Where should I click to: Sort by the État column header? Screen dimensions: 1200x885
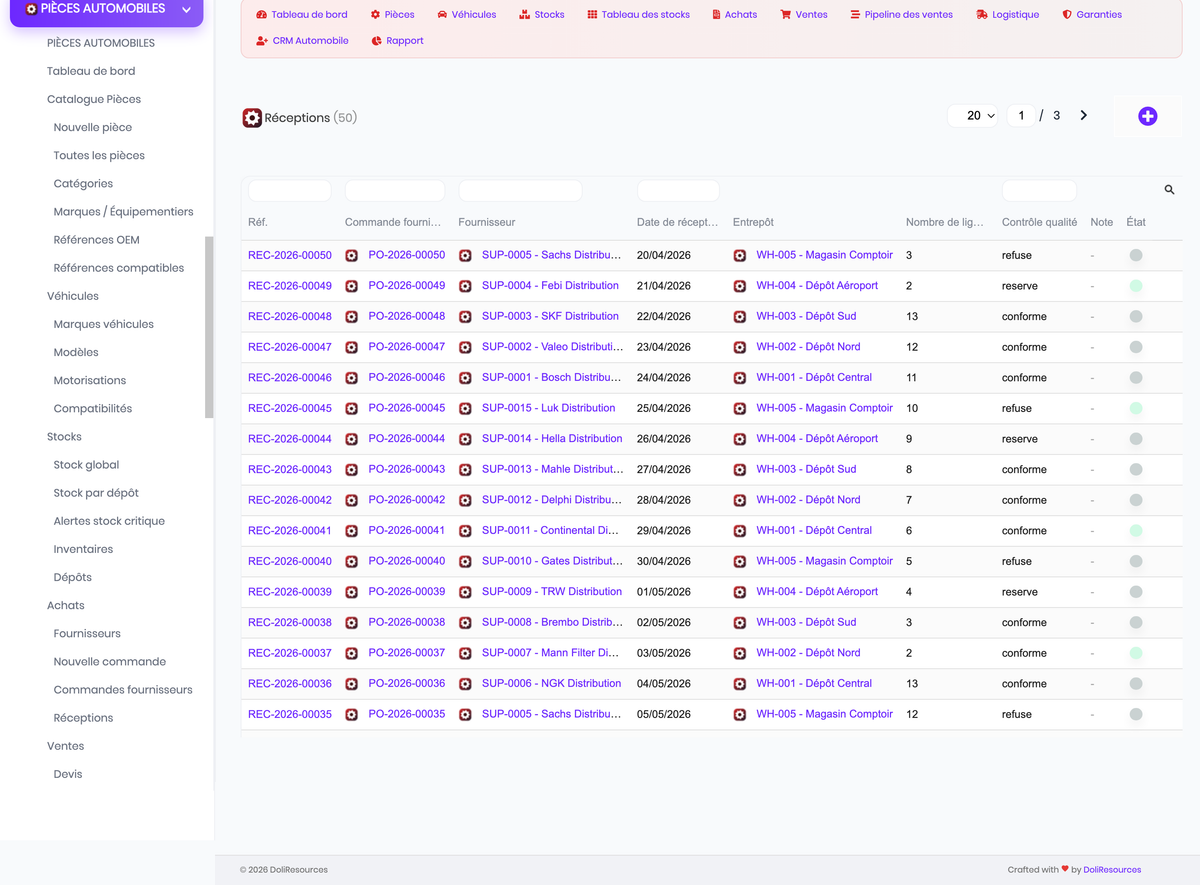(x=1136, y=222)
